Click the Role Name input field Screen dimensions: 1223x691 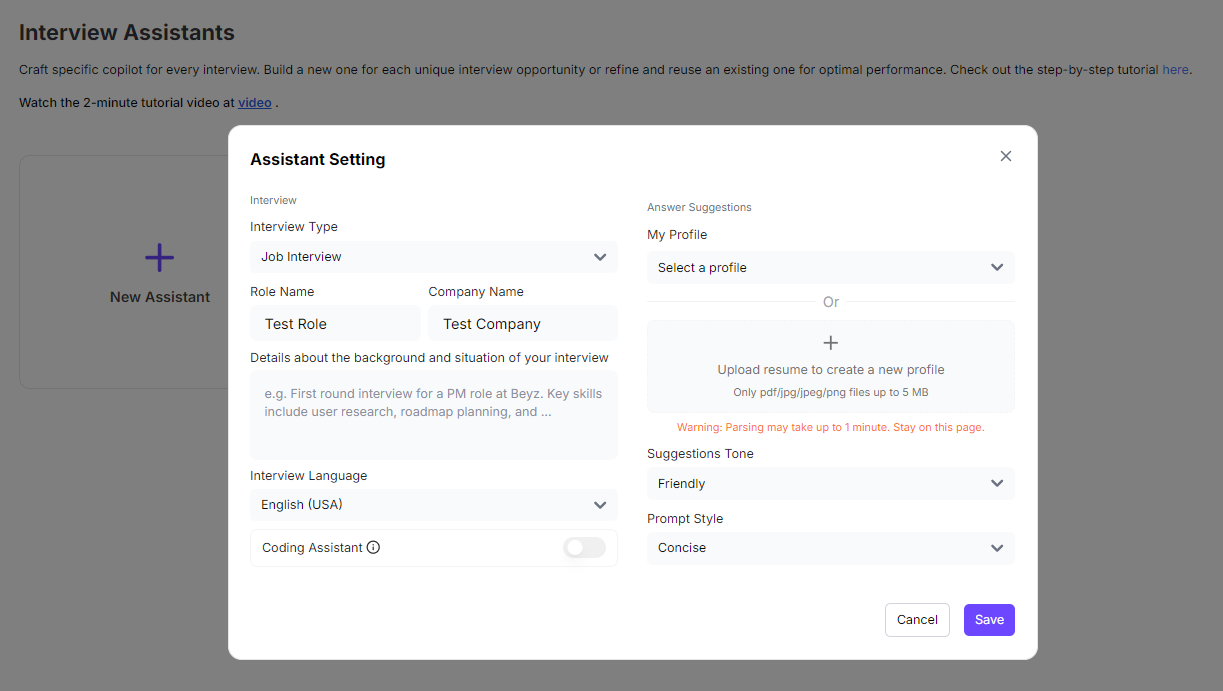tap(335, 324)
